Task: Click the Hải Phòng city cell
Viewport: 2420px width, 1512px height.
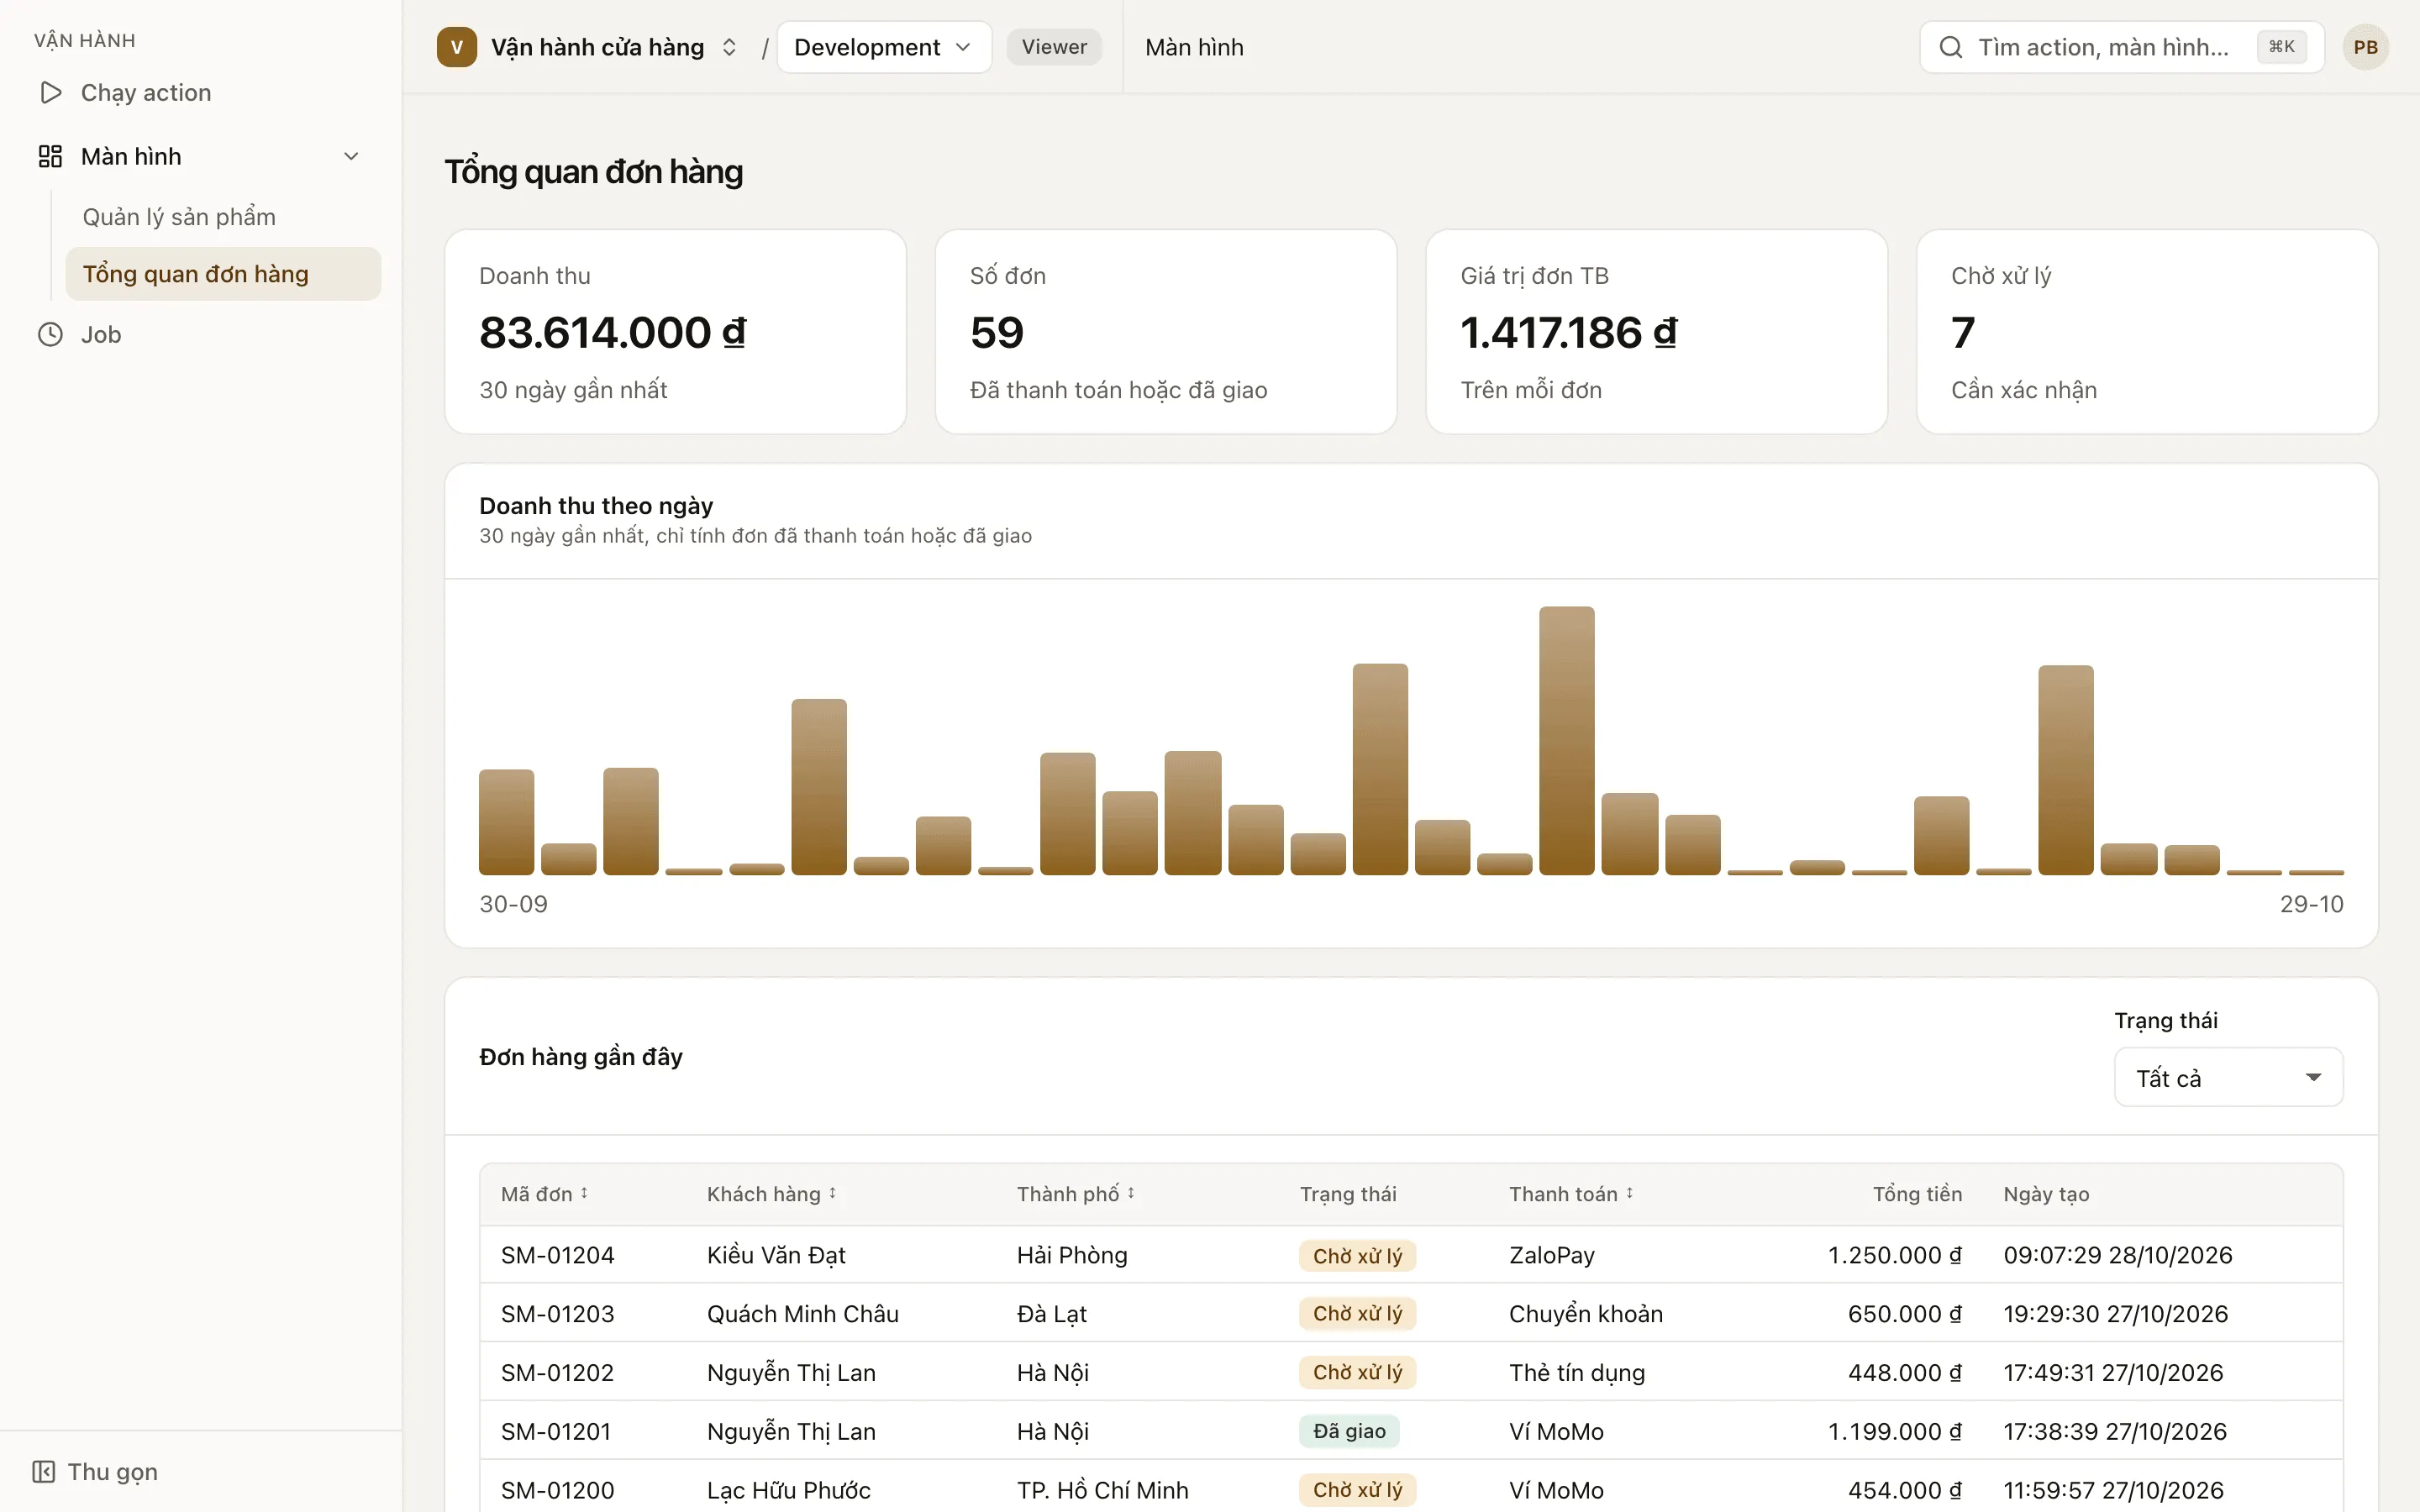Action: click(1071, 1255)
